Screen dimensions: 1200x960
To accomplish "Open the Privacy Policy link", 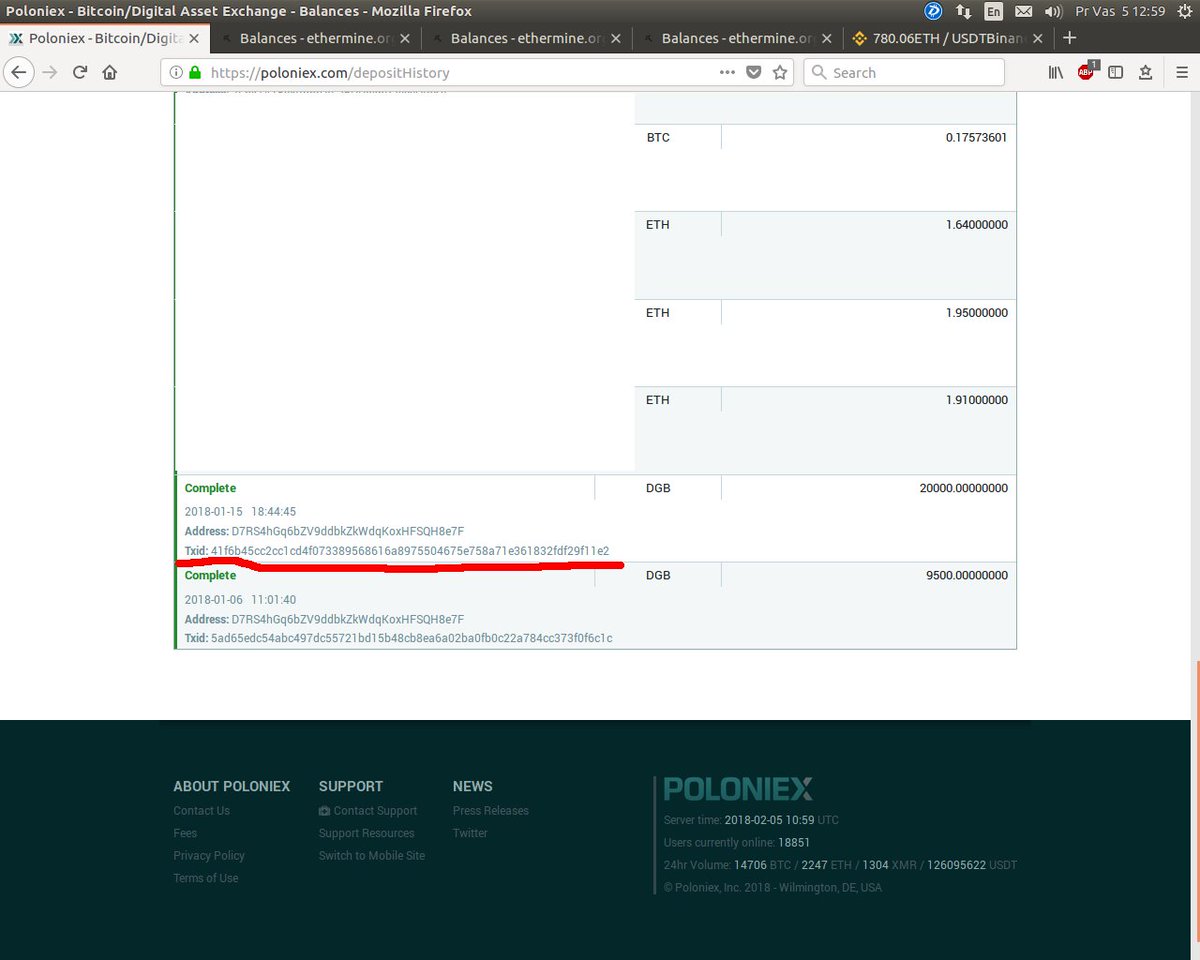I will coord(209,855).
